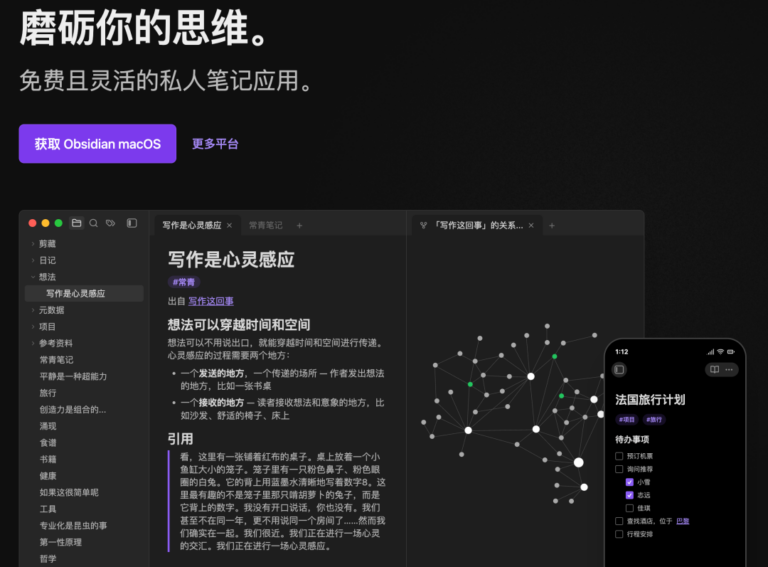Open the 旅行 note in sidebar
Screen dimensions: 768x567
coord(48,393)
